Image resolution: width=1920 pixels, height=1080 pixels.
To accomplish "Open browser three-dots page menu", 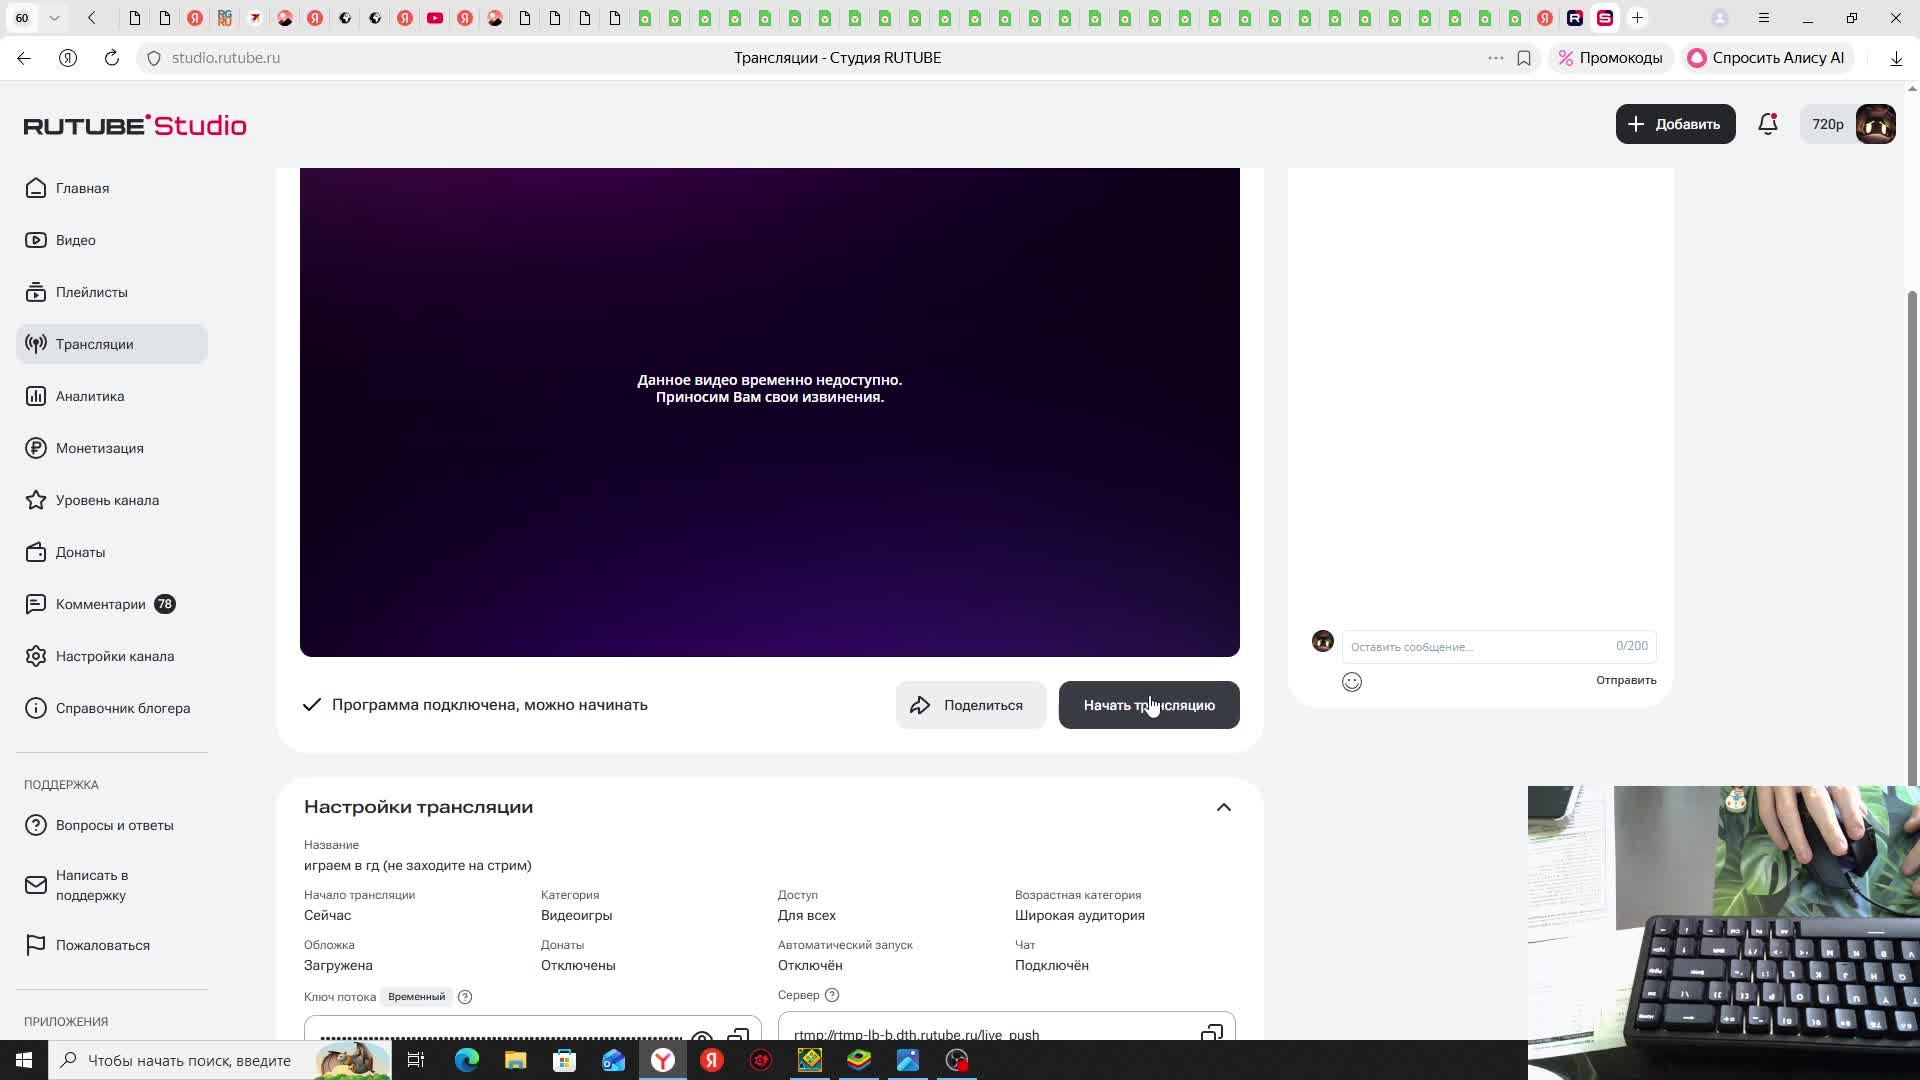I will [x=1495, y=58].
